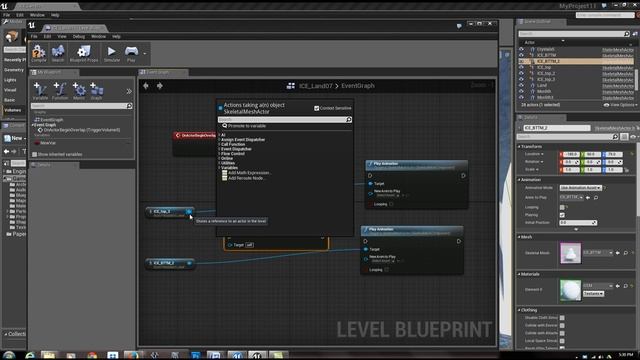The height and width of the screenshot is (360, 640).
Task: Toggle Looping on upper Play Animation node
Action: [x=391, y=204]
